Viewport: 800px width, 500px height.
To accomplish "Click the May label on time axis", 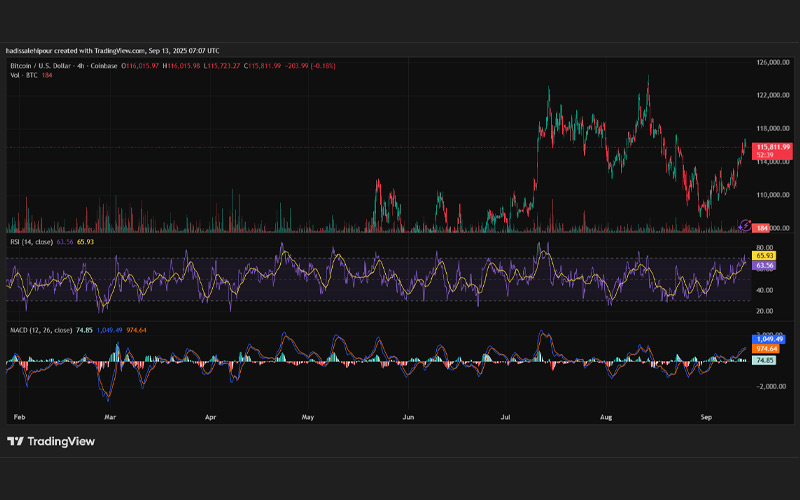I will 308,417.
